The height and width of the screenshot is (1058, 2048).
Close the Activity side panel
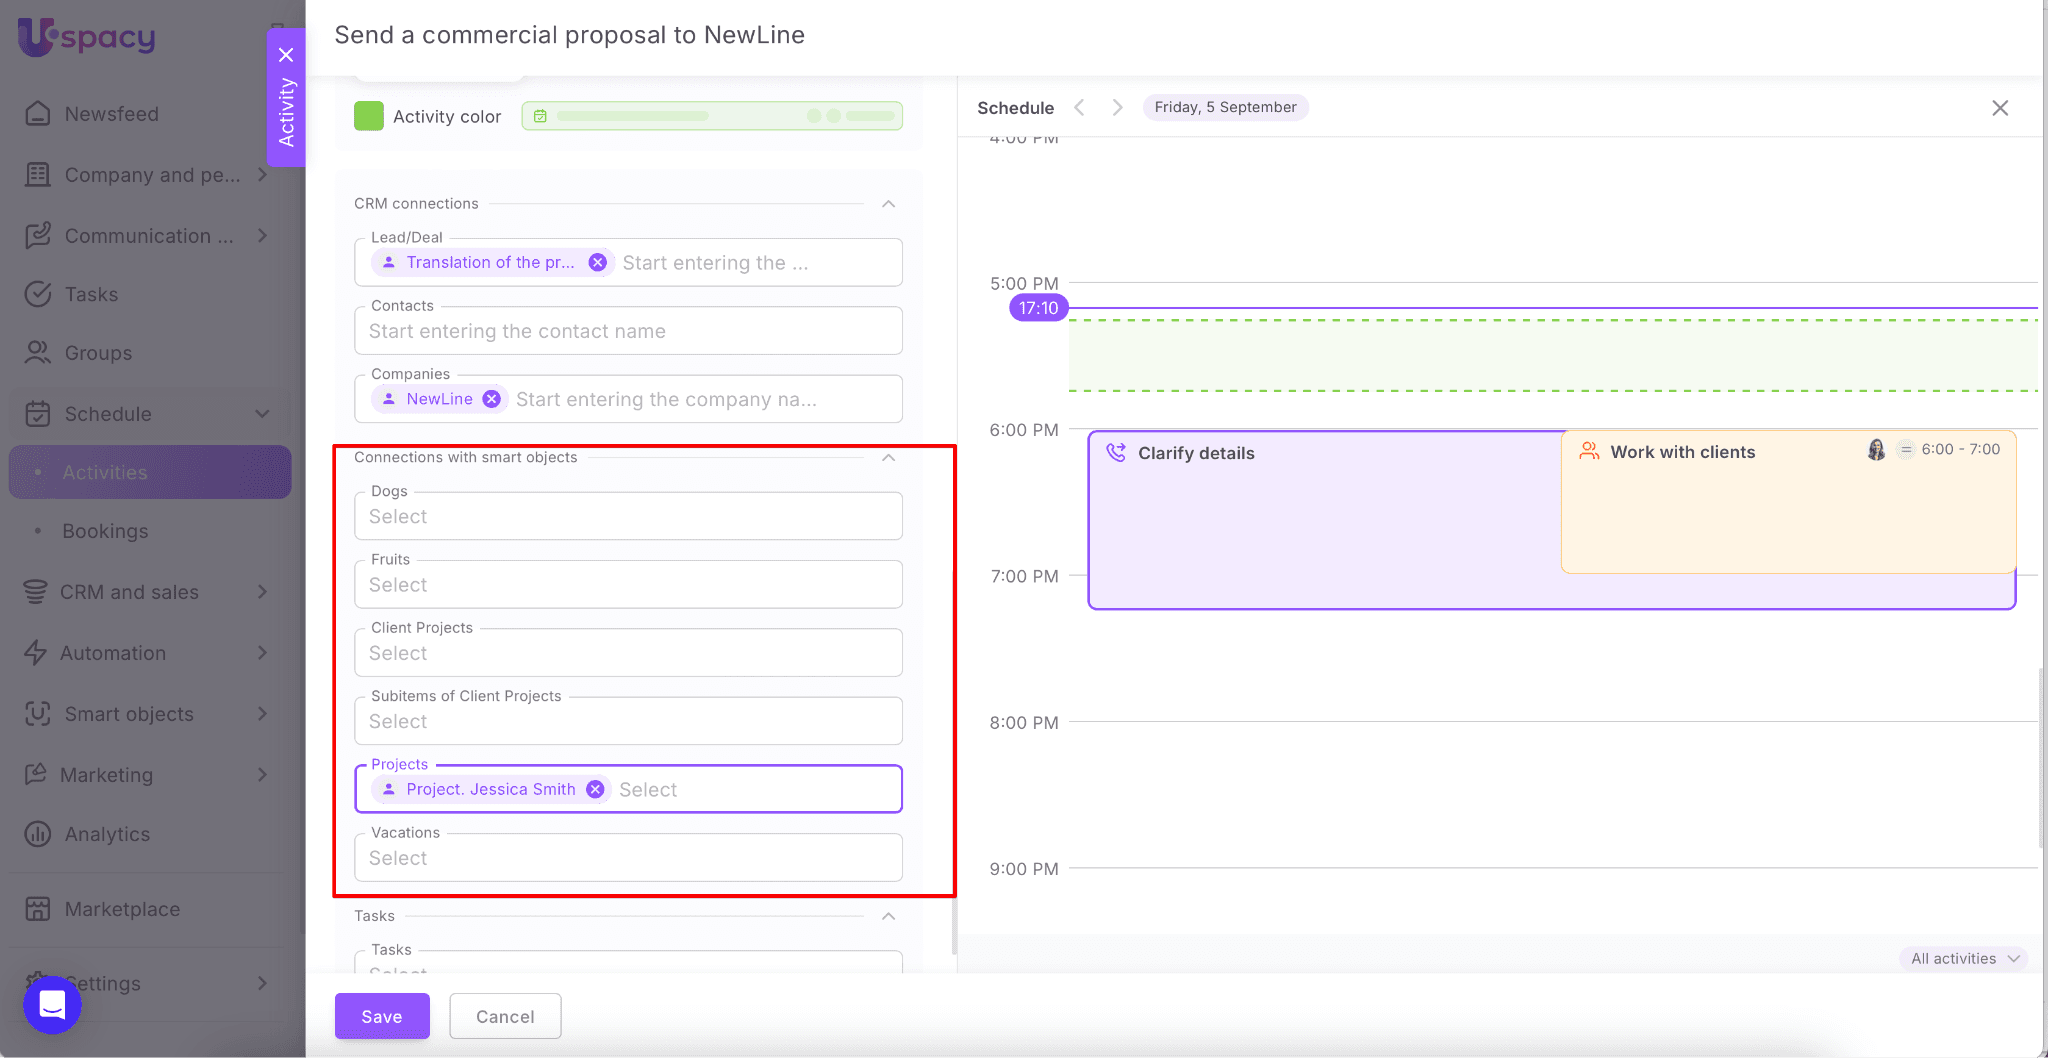286,55
